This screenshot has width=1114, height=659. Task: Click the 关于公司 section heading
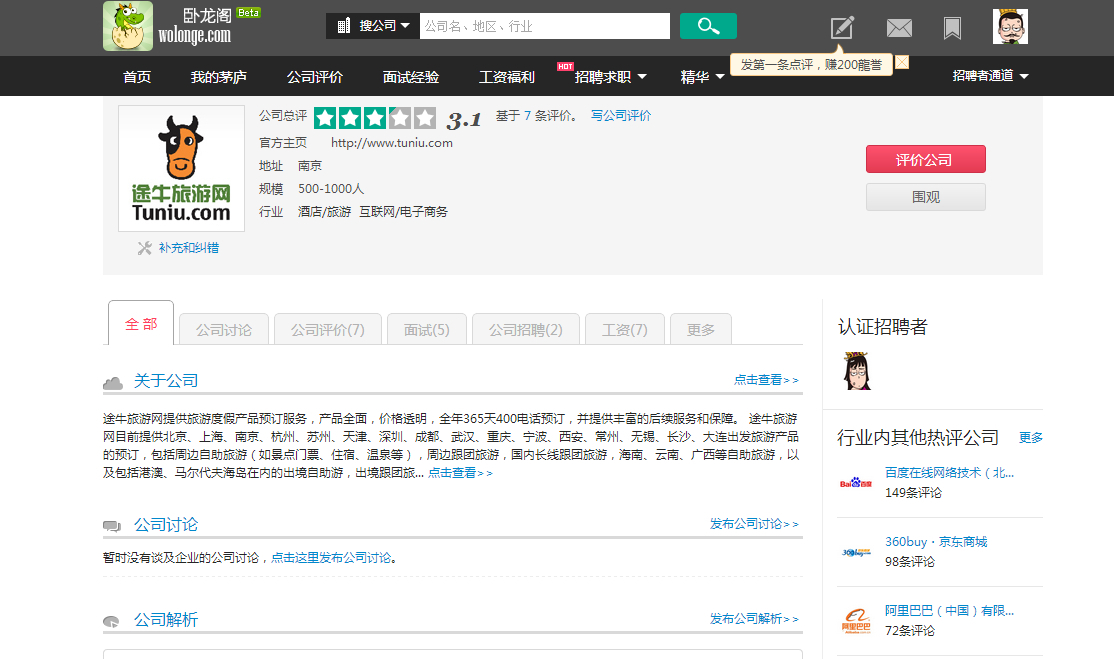[166, 381]
